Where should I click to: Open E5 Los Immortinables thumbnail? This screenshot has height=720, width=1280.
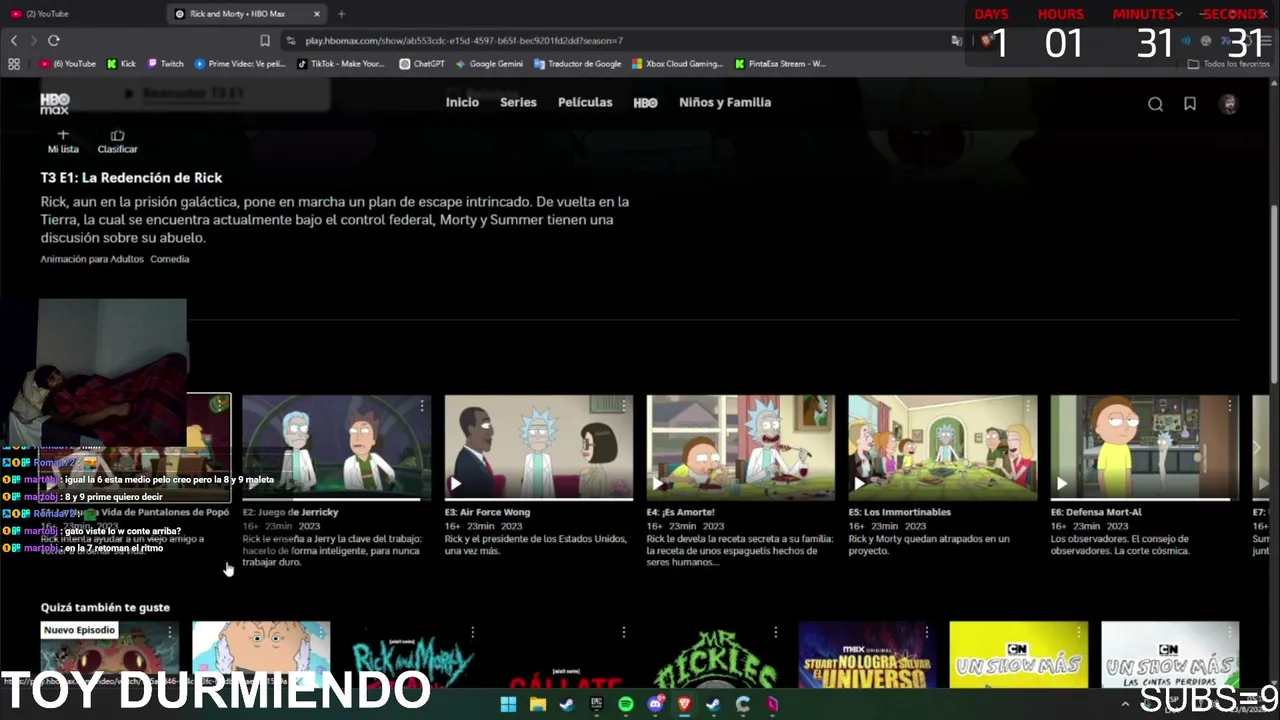point(942,447)
